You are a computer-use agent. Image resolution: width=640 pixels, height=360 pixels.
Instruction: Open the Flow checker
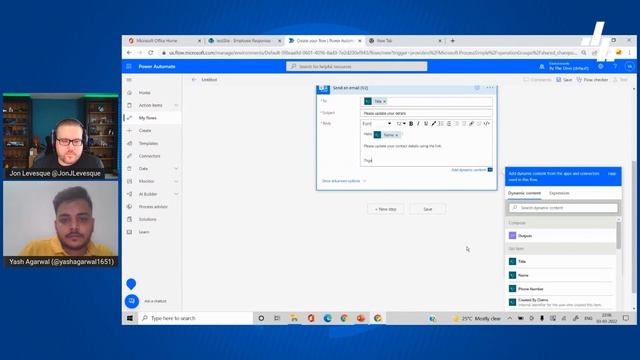click(x=592, y=80)
